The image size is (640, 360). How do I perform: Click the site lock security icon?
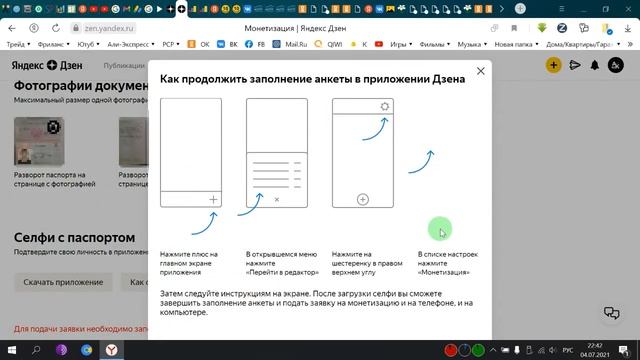(76, 28)
